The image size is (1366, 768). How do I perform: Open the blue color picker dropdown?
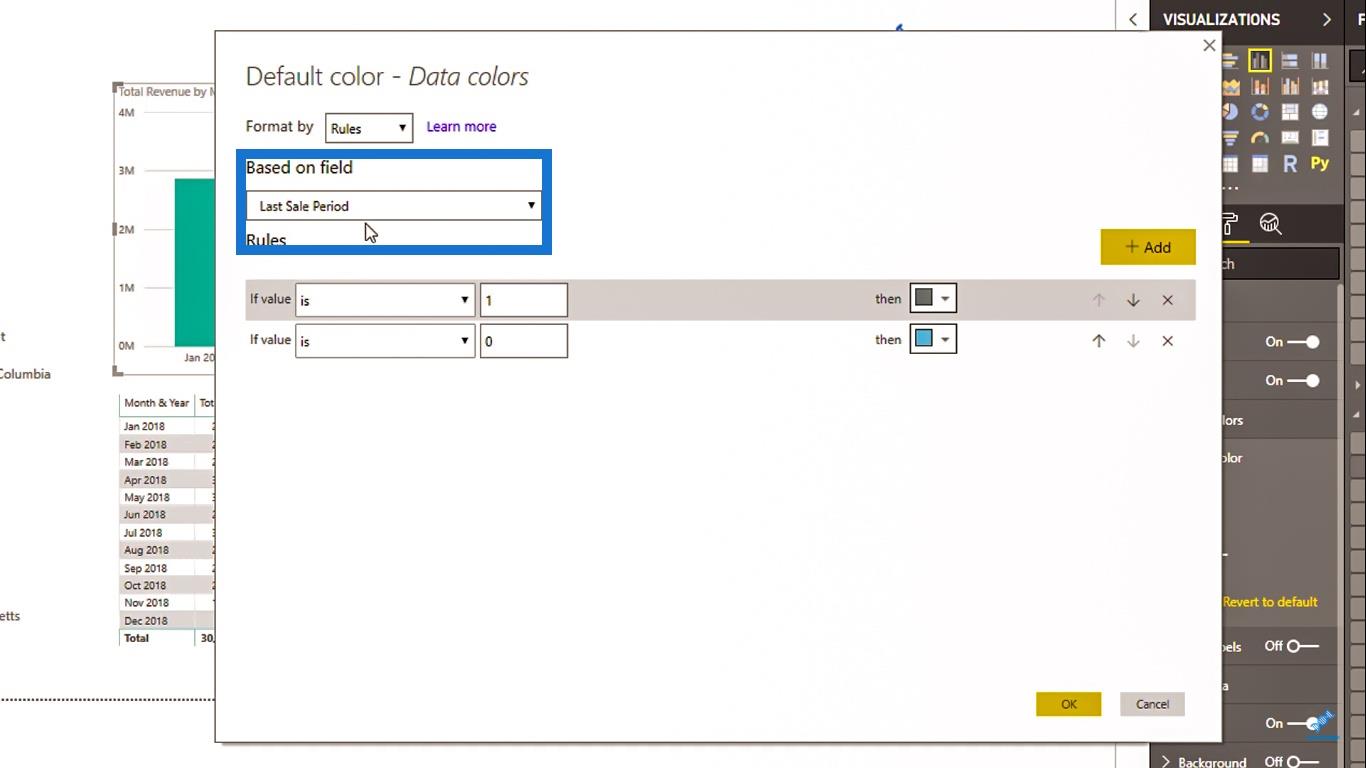click(933, 339)
